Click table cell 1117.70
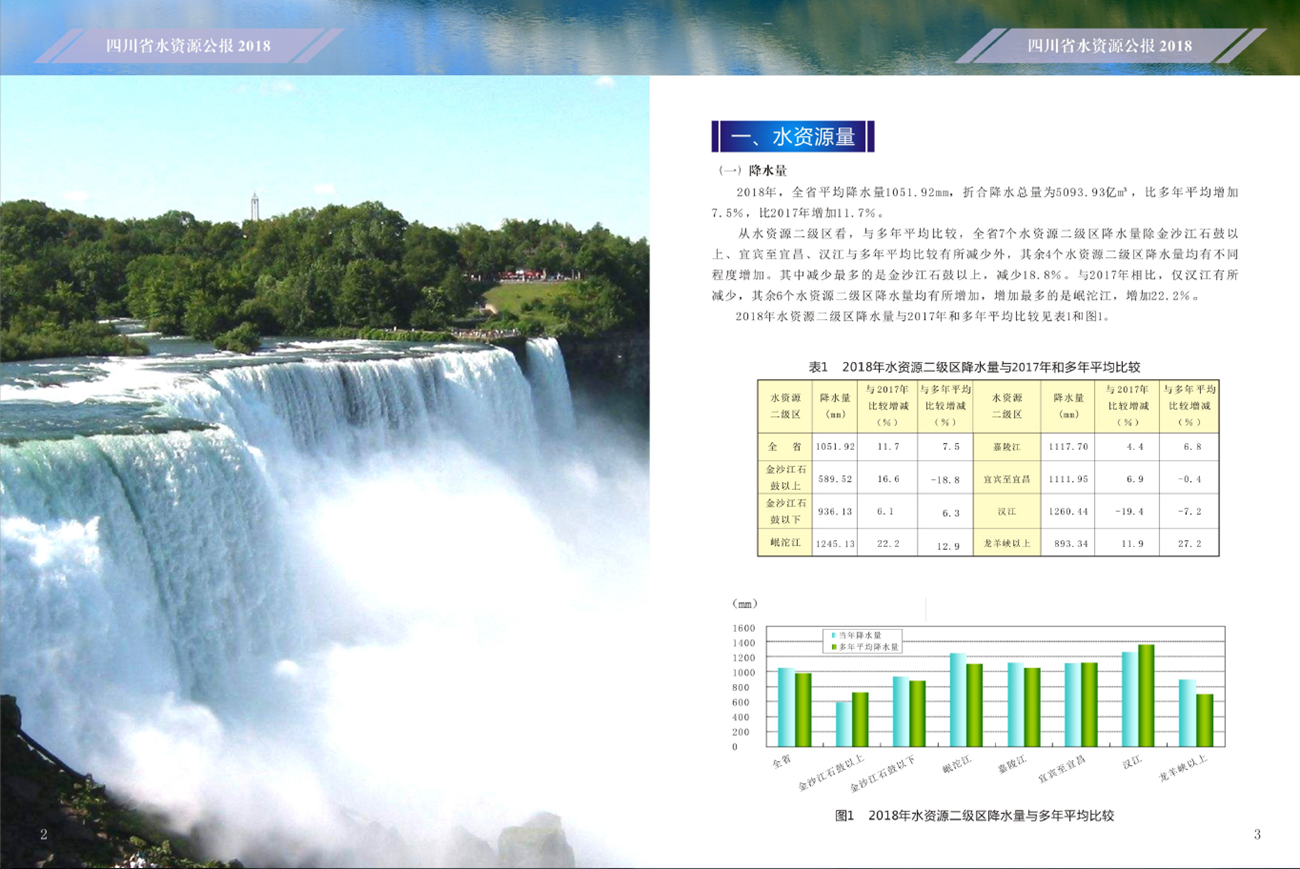The height and width of the screenshot is (869, 1300). coord(1069,447)
